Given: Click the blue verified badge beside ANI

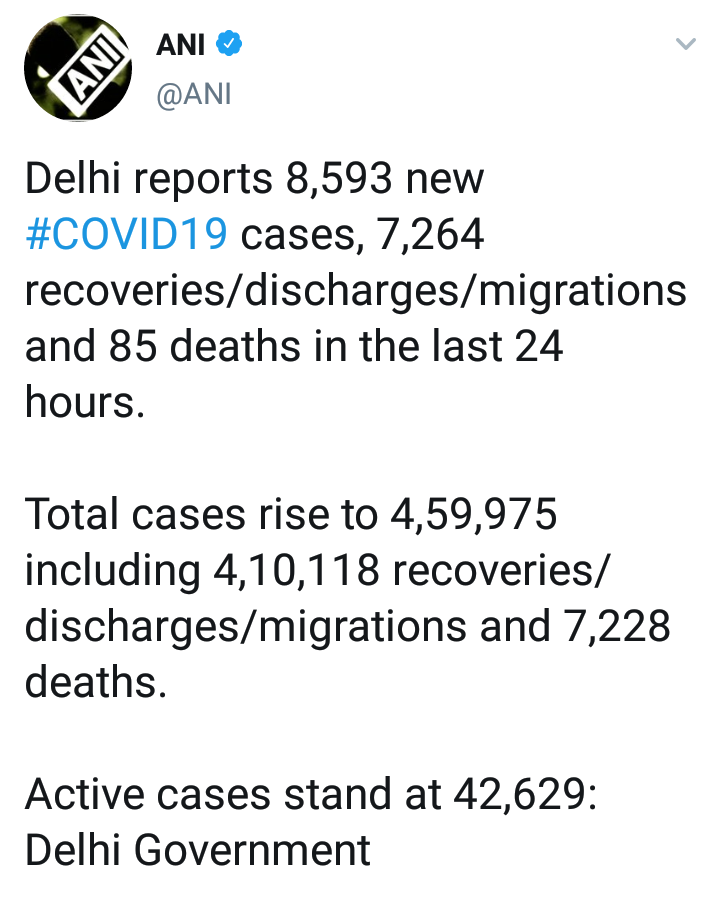Looking at the screenshot, I should click(x=229, y=45).
